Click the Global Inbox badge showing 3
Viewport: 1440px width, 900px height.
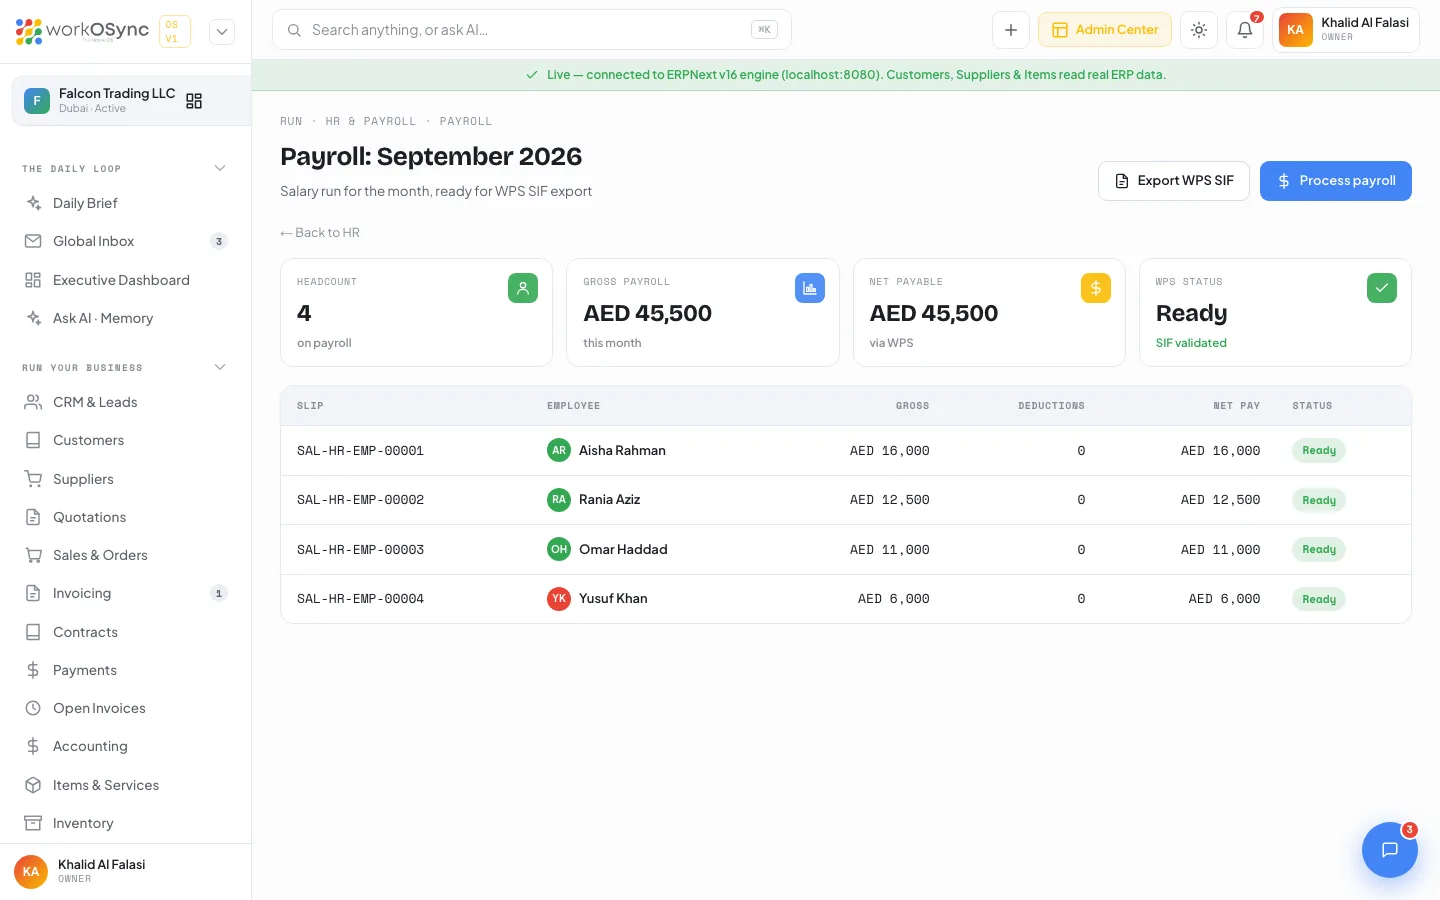click(x=219, y=241)
